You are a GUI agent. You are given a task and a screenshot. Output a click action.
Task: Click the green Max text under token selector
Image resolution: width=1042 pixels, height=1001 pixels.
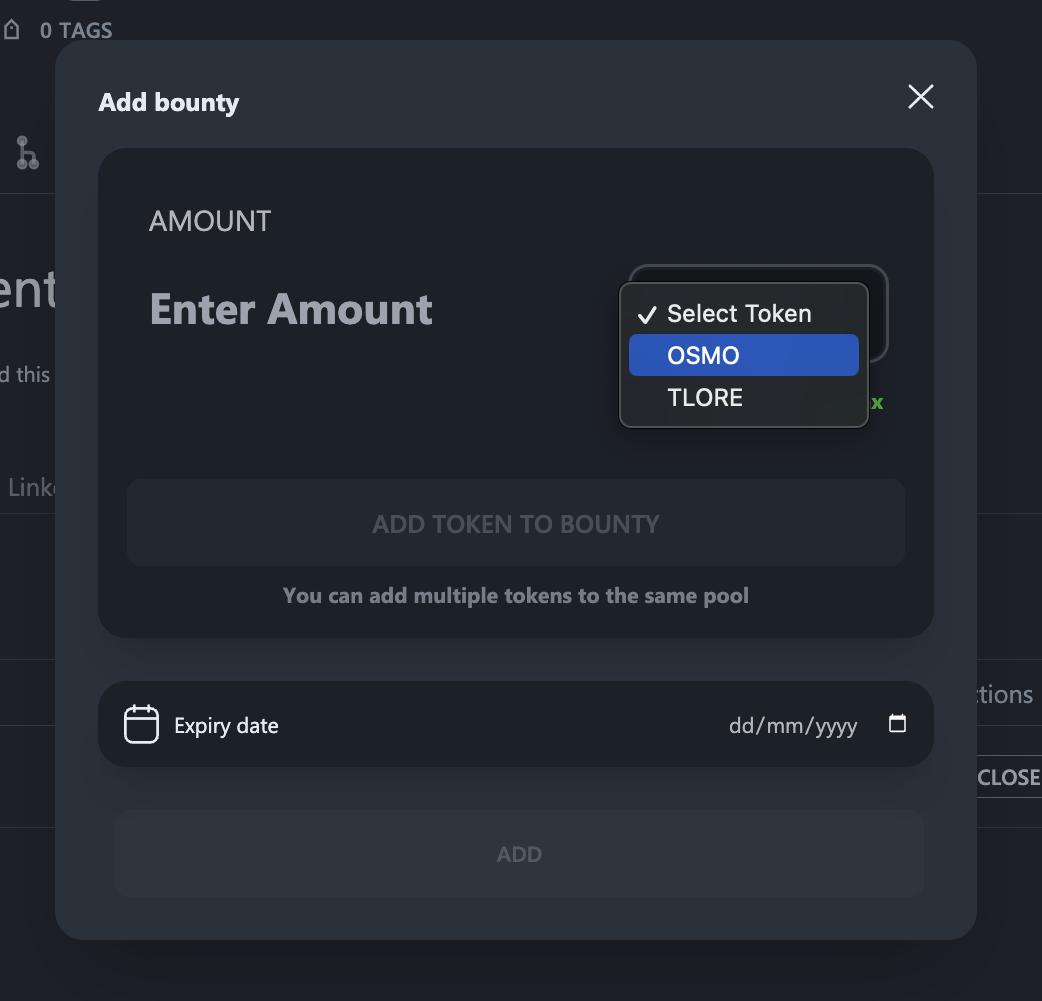click(877, 403)
